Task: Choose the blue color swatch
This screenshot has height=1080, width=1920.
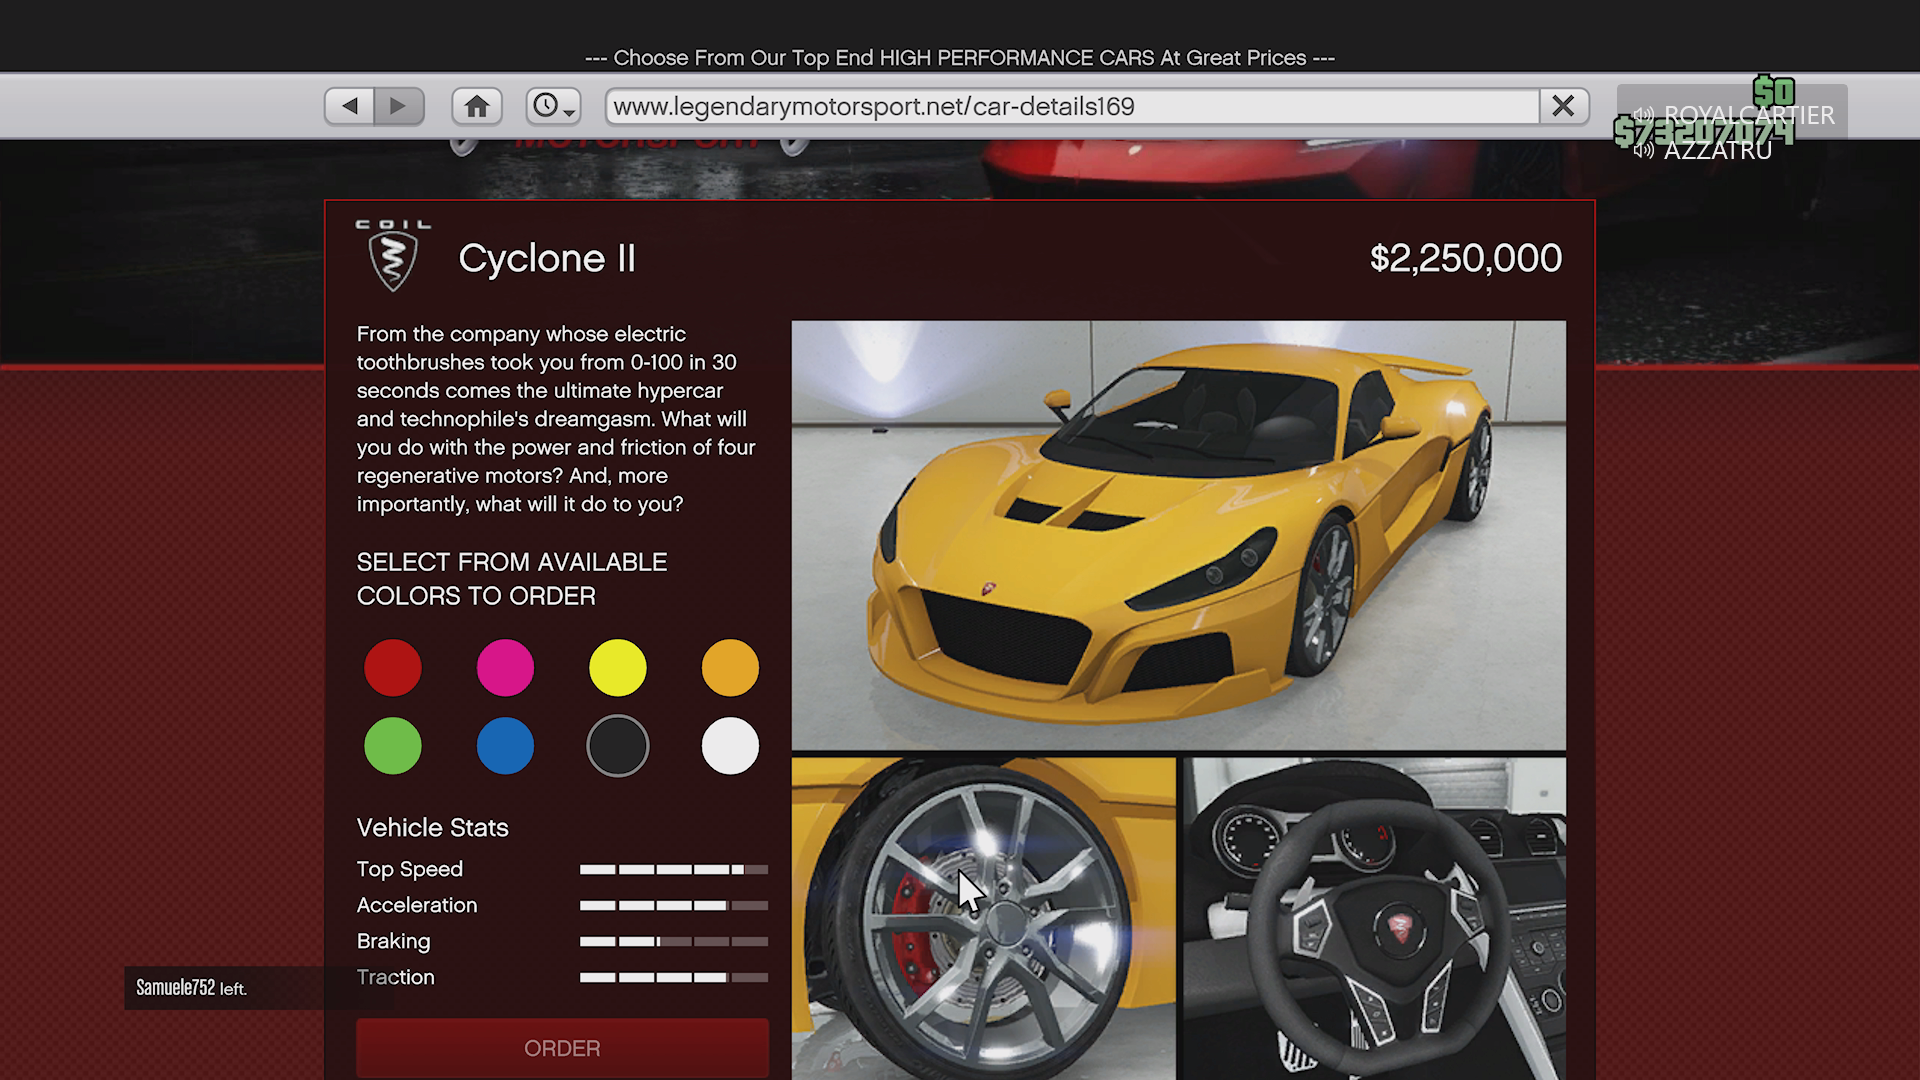Action: pyautogui.click(x=505, y=746)
